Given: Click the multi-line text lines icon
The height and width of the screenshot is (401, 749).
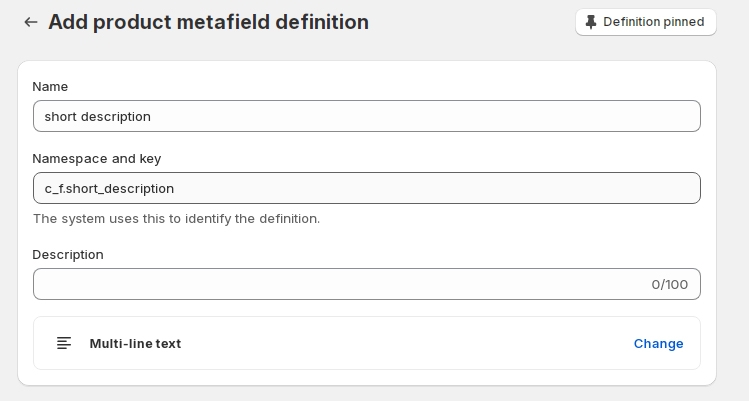Looking at the screenshot, I should 64,343.
